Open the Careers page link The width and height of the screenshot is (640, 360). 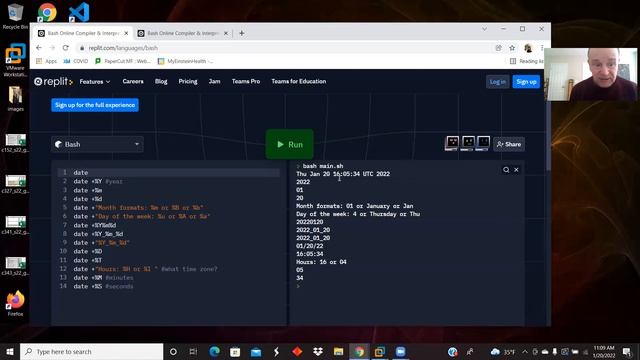coord(133,81)
